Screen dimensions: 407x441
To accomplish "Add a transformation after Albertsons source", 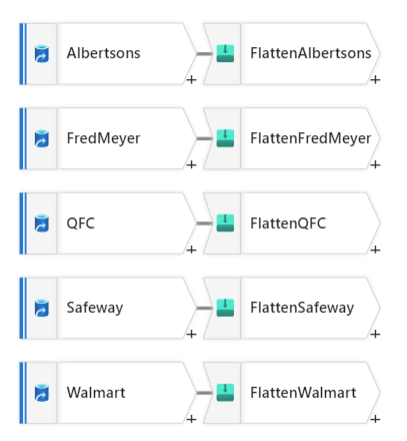I will [191, 80].
